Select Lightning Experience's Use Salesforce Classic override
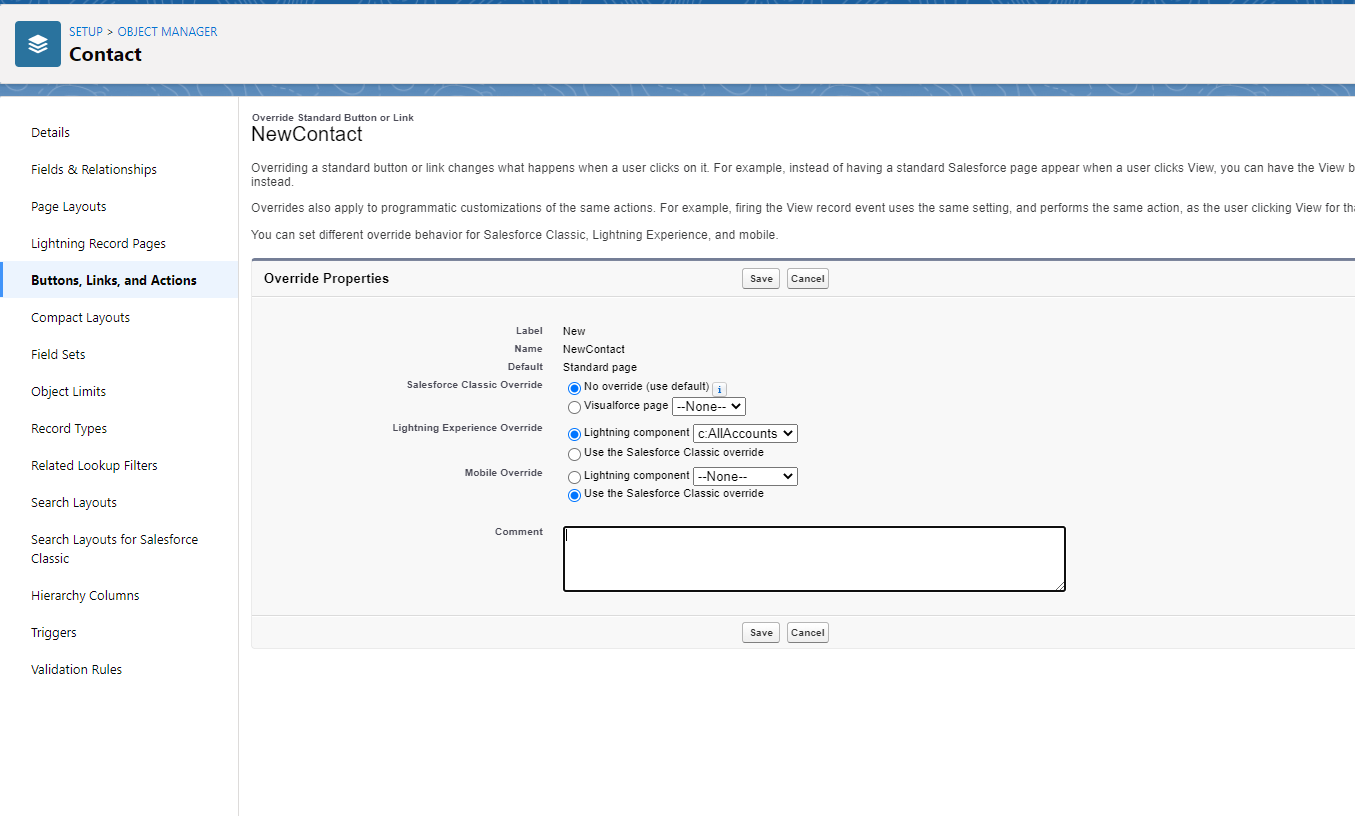The height and width of the screenshot is (816, 1355). click(574, 454)
